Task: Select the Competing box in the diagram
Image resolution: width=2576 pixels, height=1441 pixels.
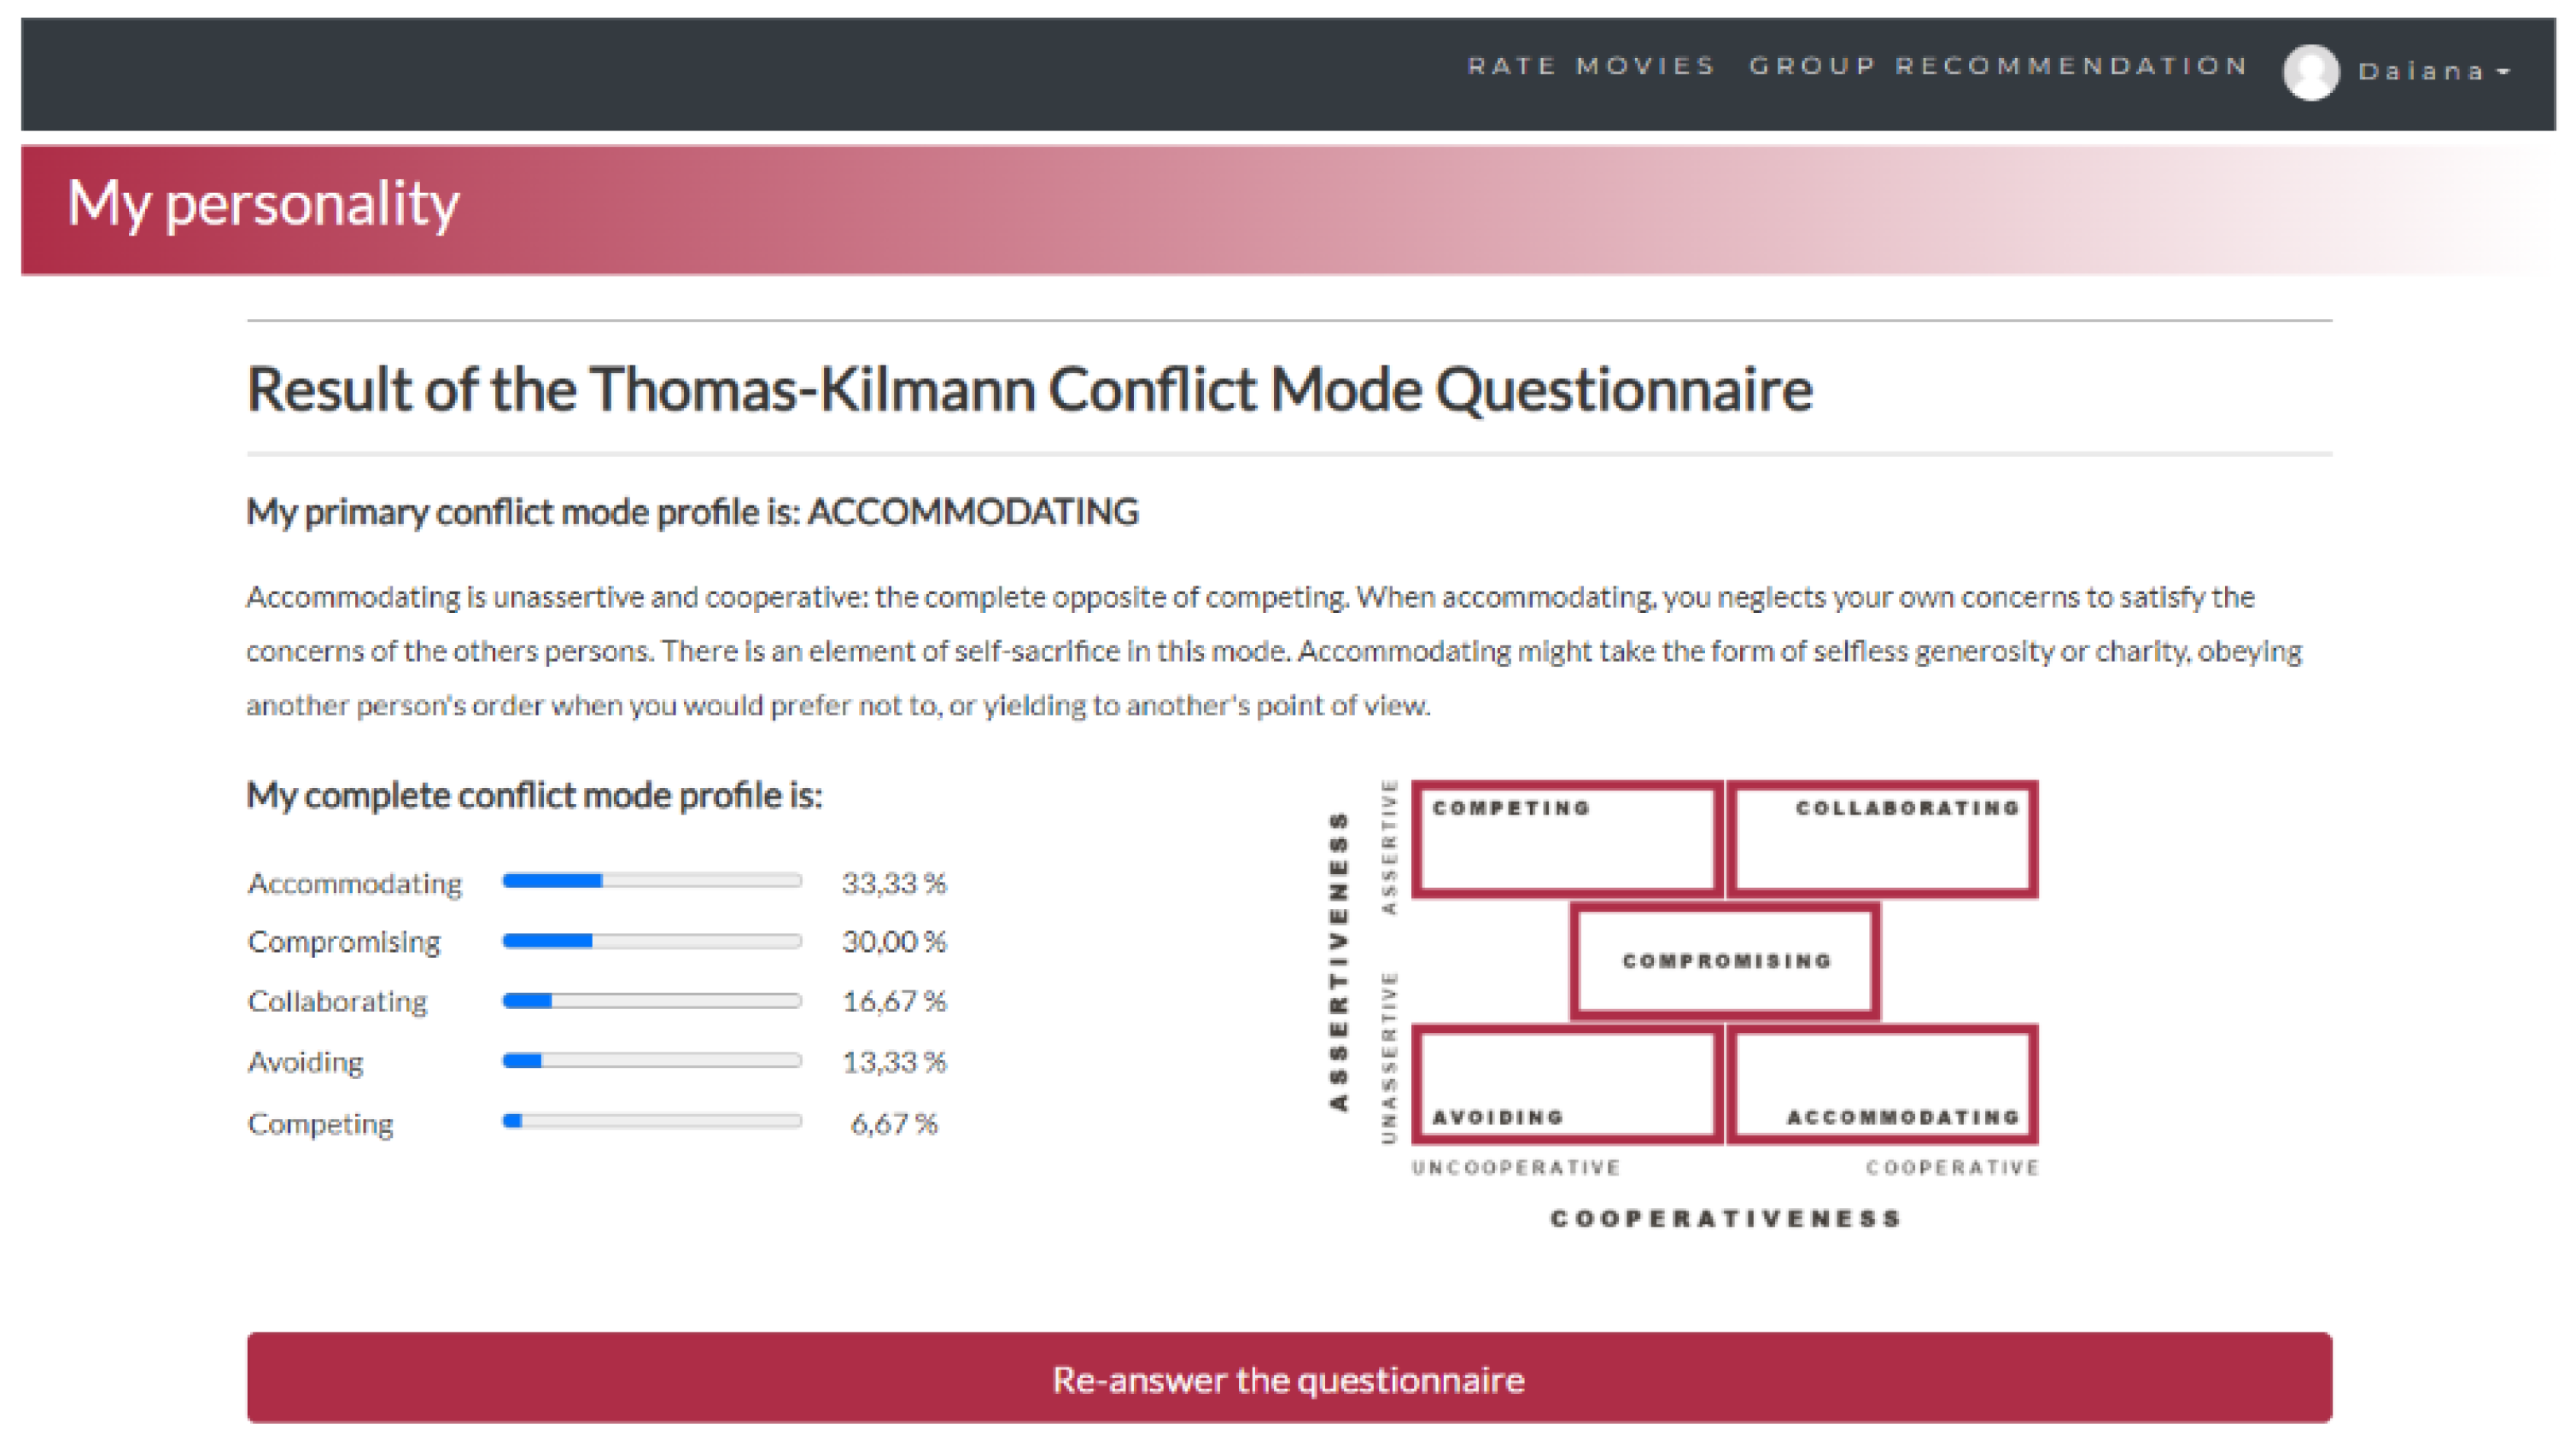Action: [x=1567, y=839]
